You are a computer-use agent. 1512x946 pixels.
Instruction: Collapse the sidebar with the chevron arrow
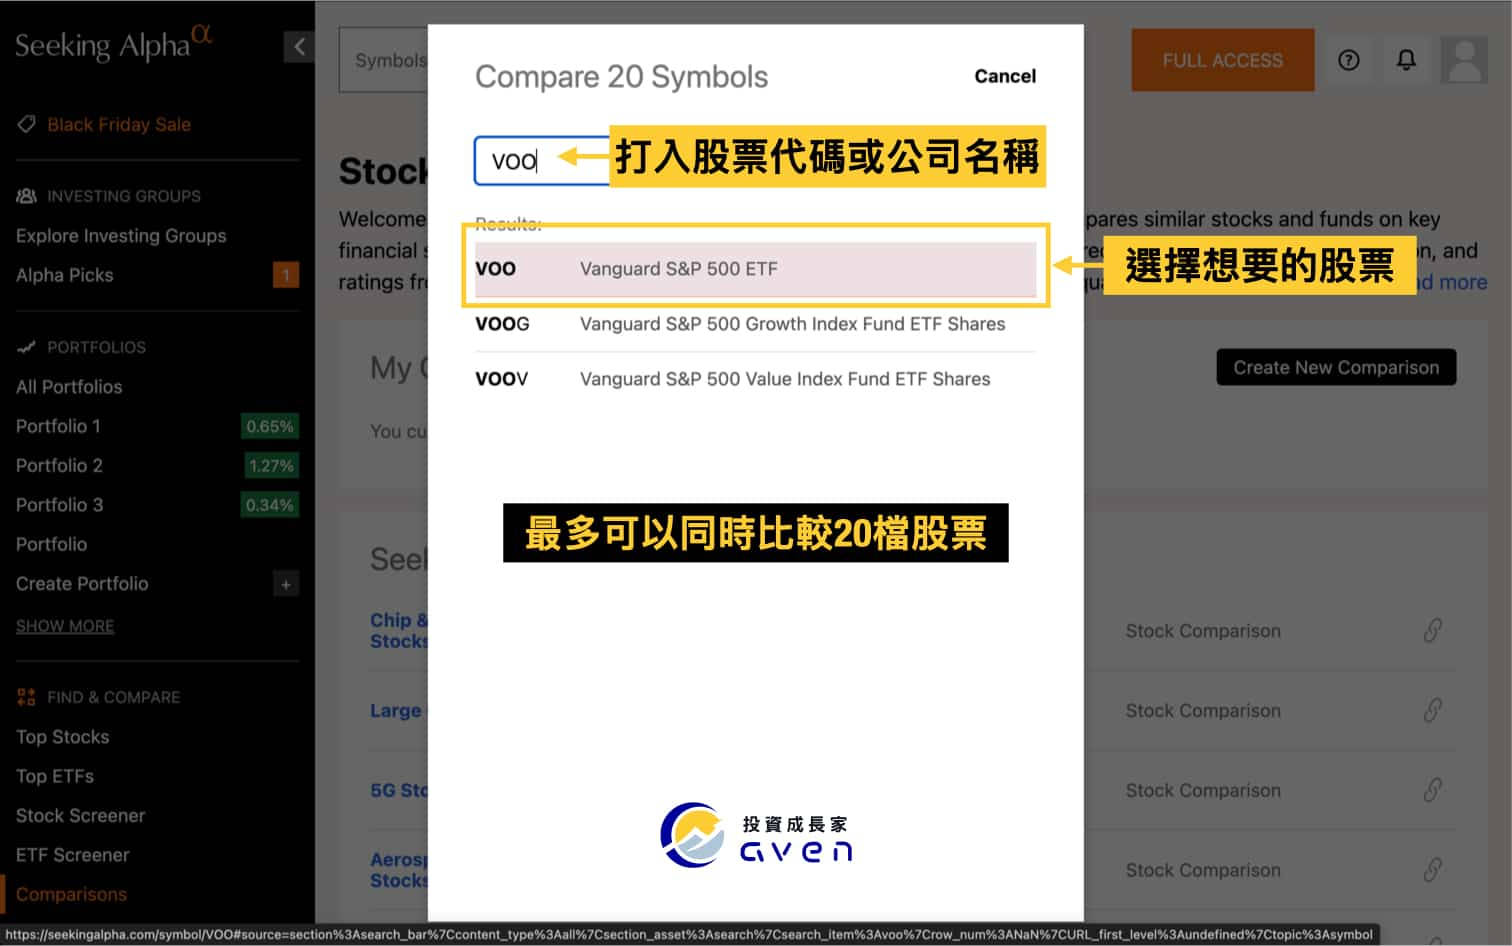point(299,46)
